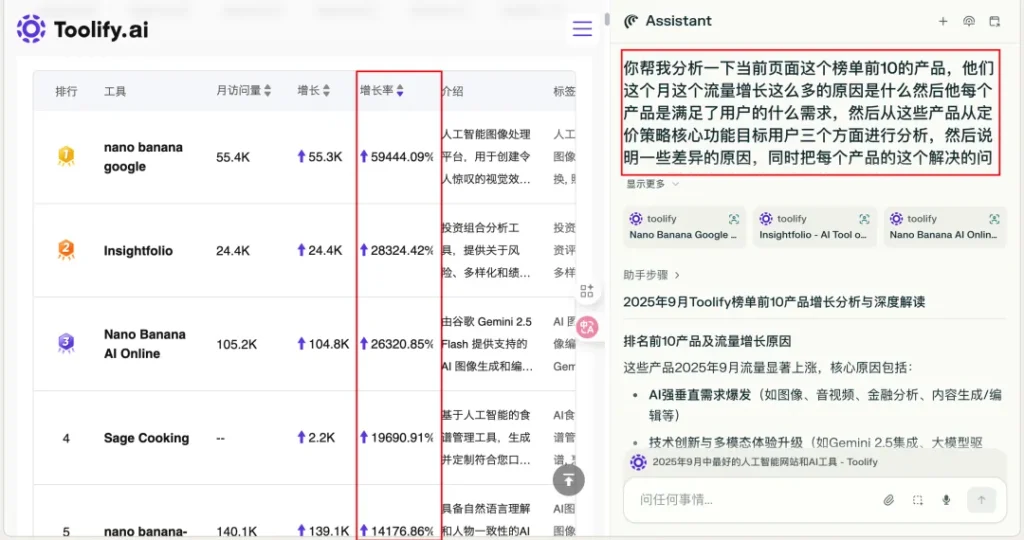Click the broadcast icon in Assistant header
The width and height of the screenshot is (1024, 540).
tap(968, 21)
